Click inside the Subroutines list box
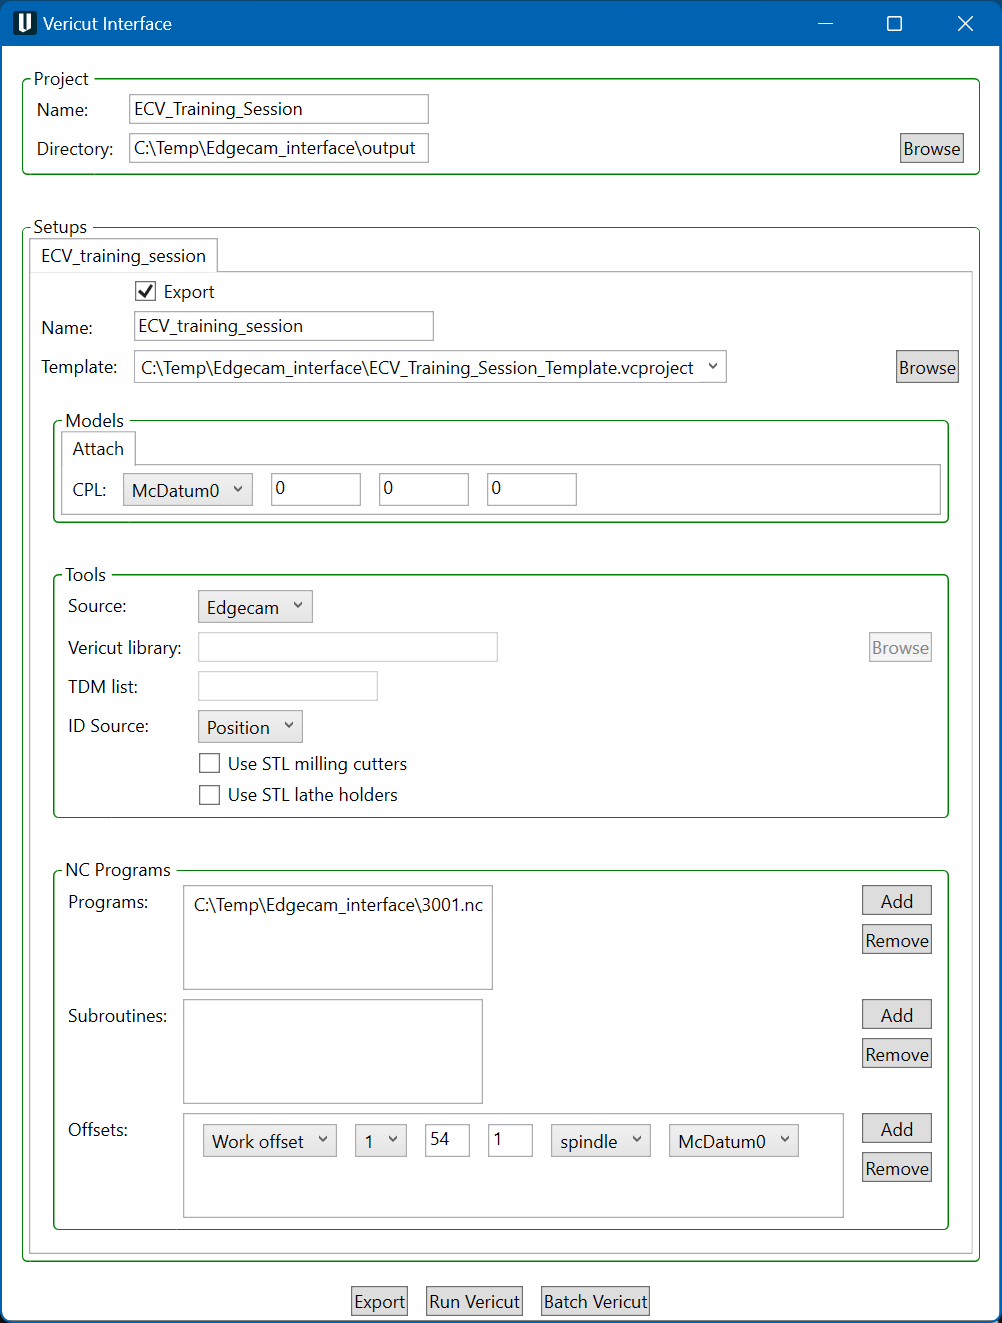This screenshot has height=1323, width=1002. [333, 1051]
